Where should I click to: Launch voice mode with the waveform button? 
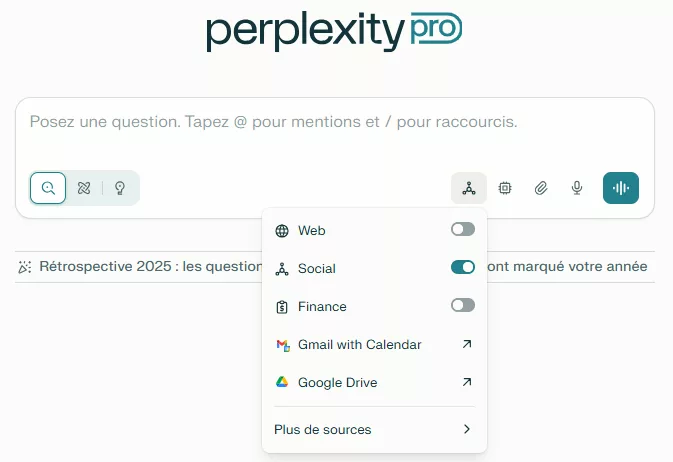(621, 188)
